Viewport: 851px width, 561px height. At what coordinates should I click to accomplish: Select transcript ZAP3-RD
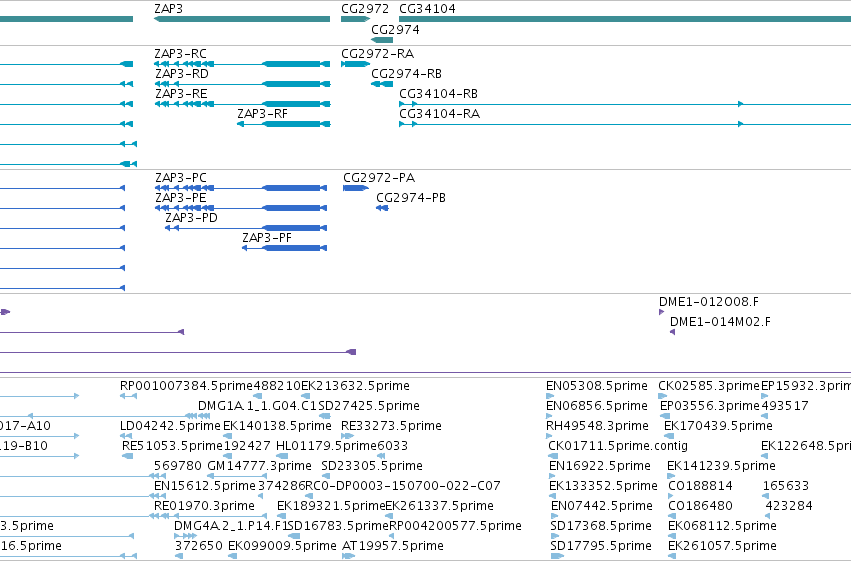click(182, 74)
